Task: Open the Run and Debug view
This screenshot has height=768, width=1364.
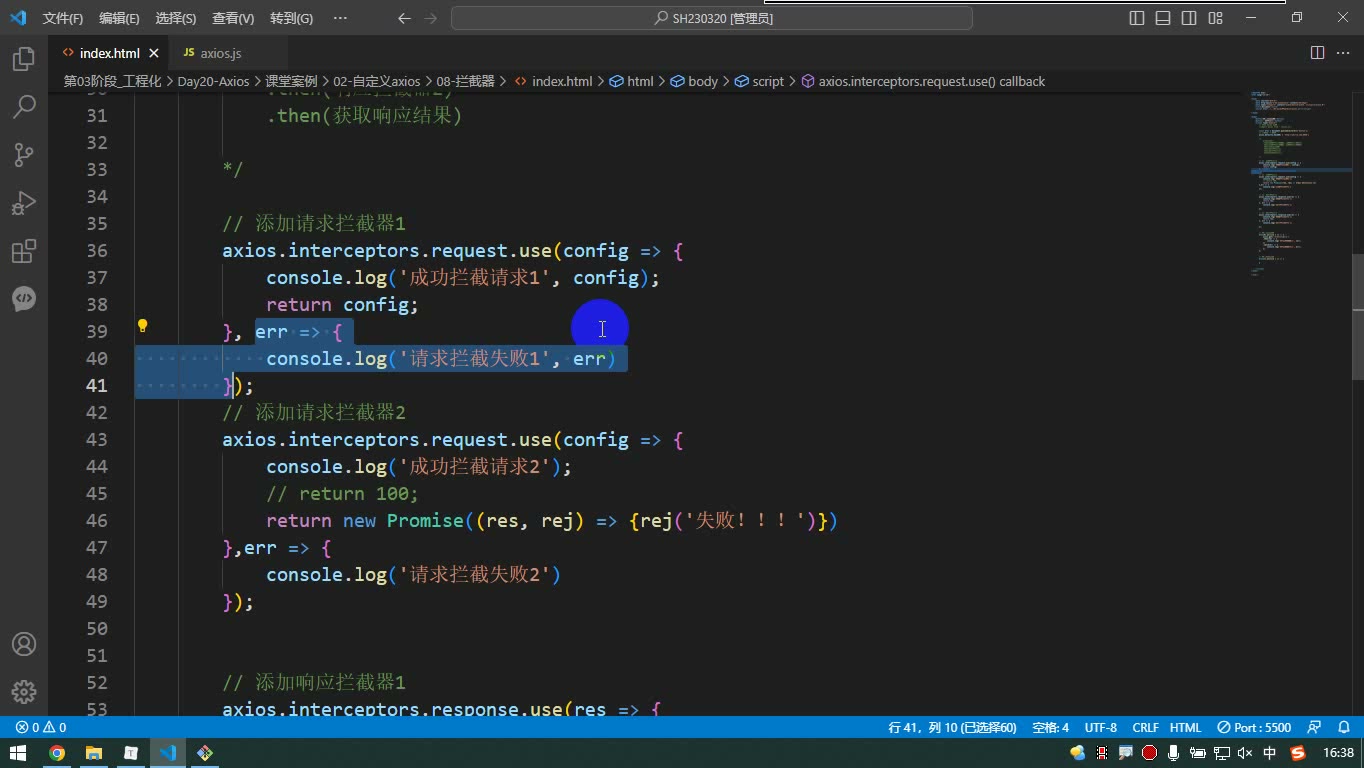Action: tap(24, 203)
